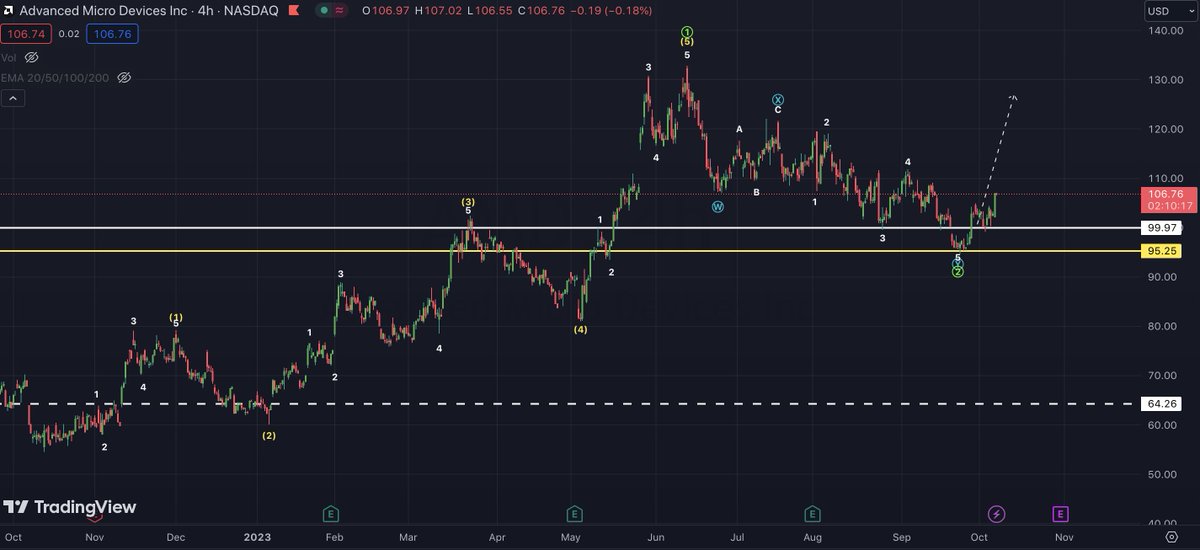Select the yellow (2) wave label
The image size is (1200, 550).
[269, 436]
